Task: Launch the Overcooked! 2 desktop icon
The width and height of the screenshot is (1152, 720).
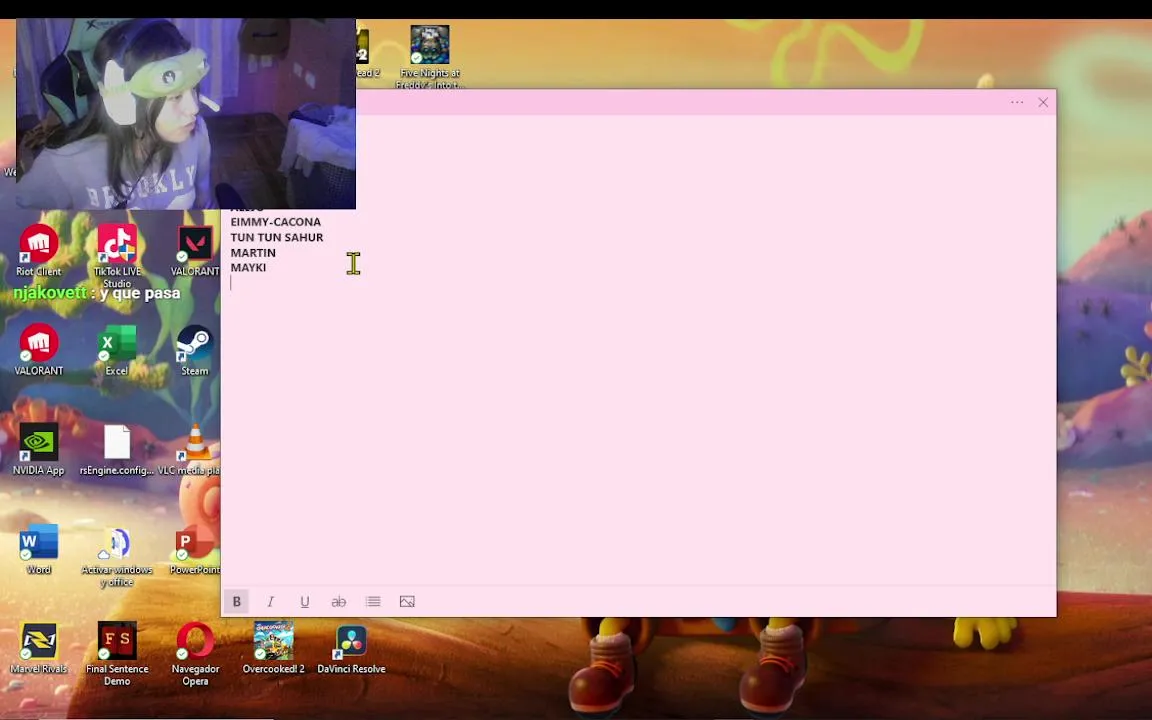Action: (x=273, y=648)
